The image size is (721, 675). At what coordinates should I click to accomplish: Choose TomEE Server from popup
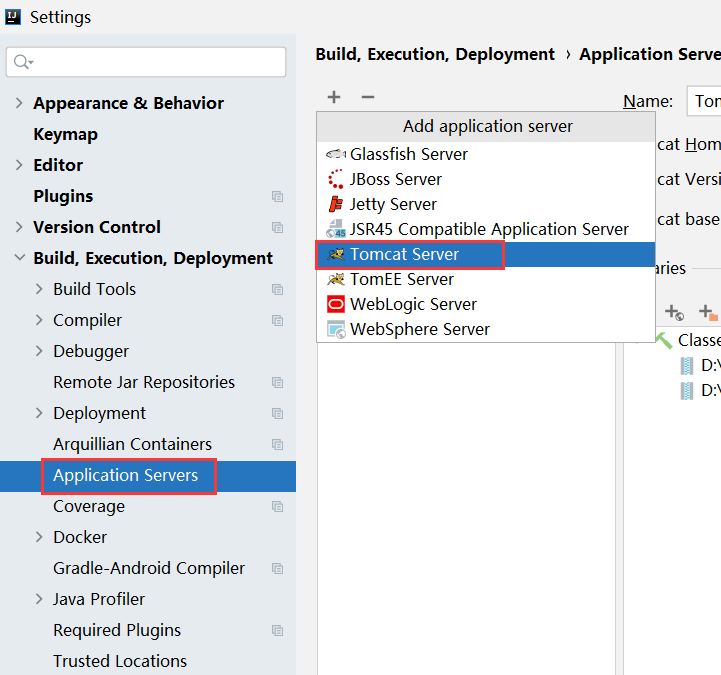(x=486, y=279)
